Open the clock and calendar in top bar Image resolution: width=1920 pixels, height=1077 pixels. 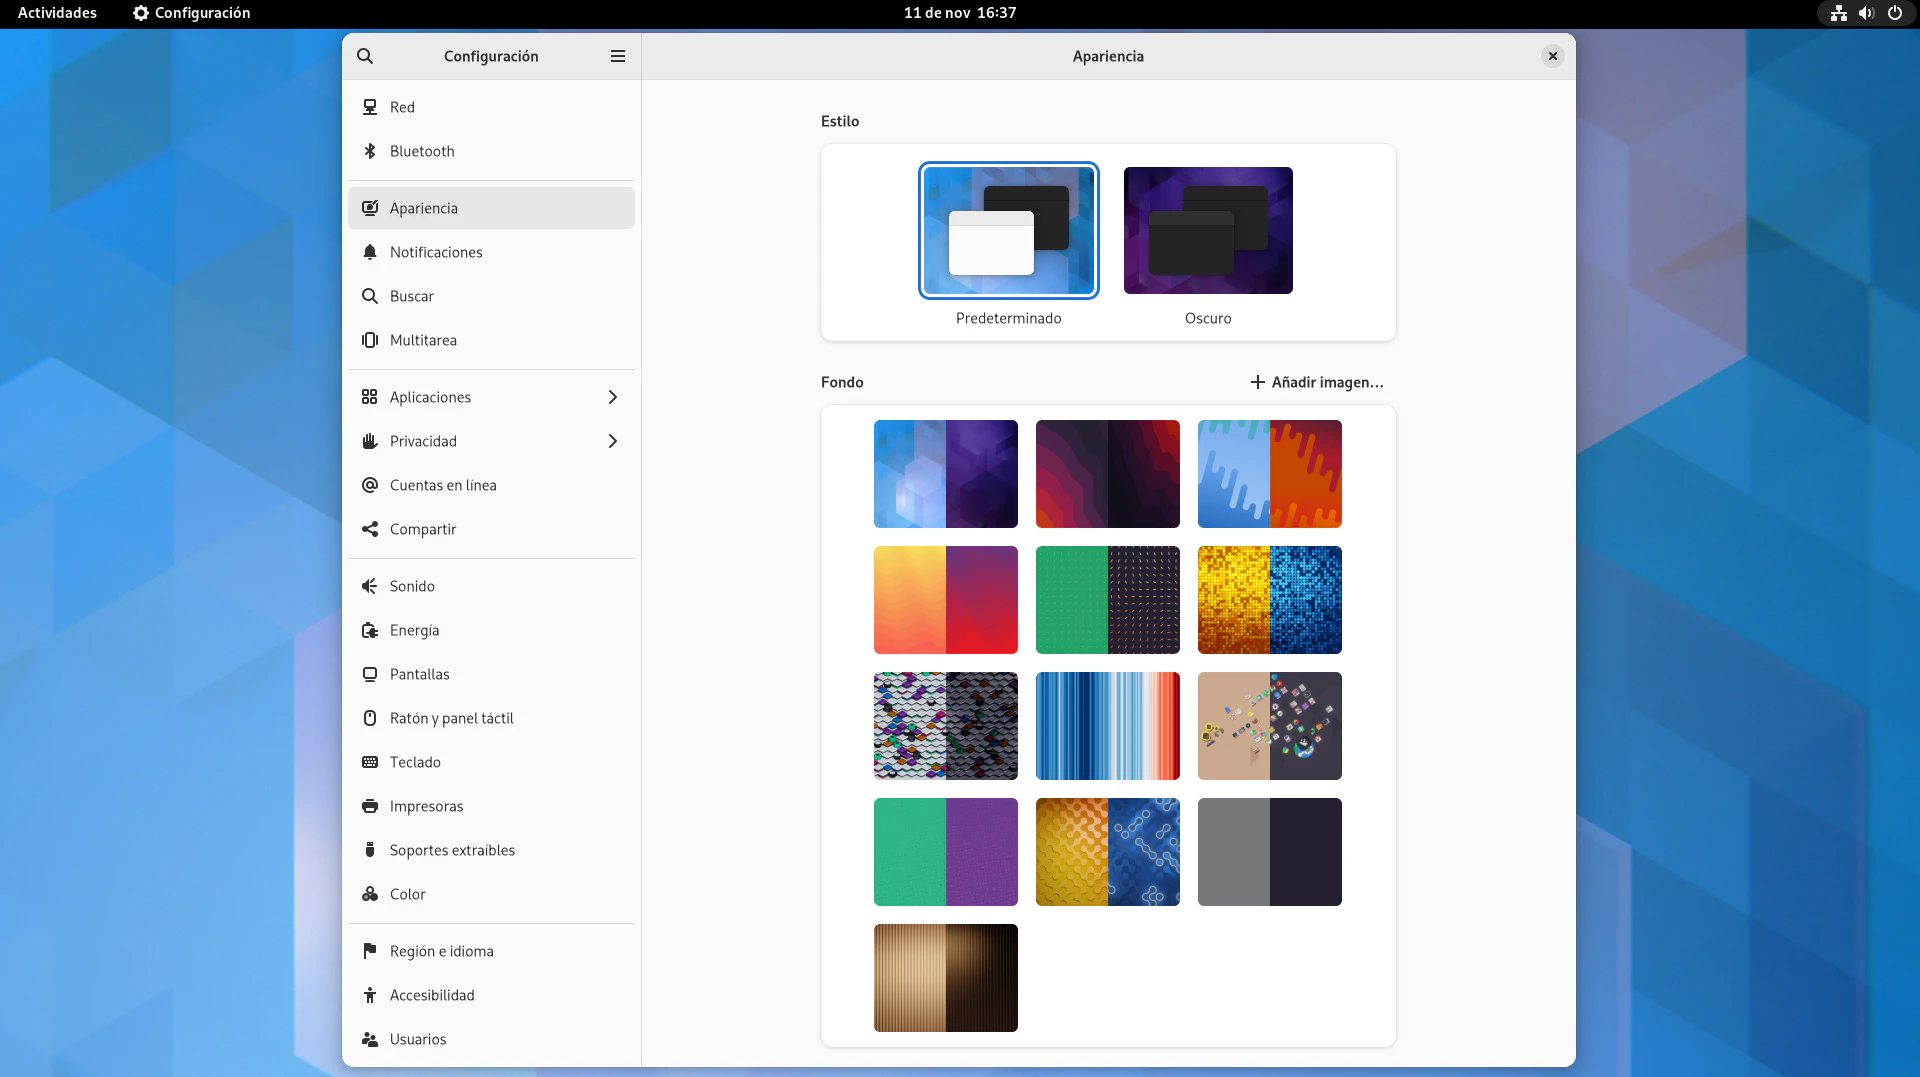point(959,13)
